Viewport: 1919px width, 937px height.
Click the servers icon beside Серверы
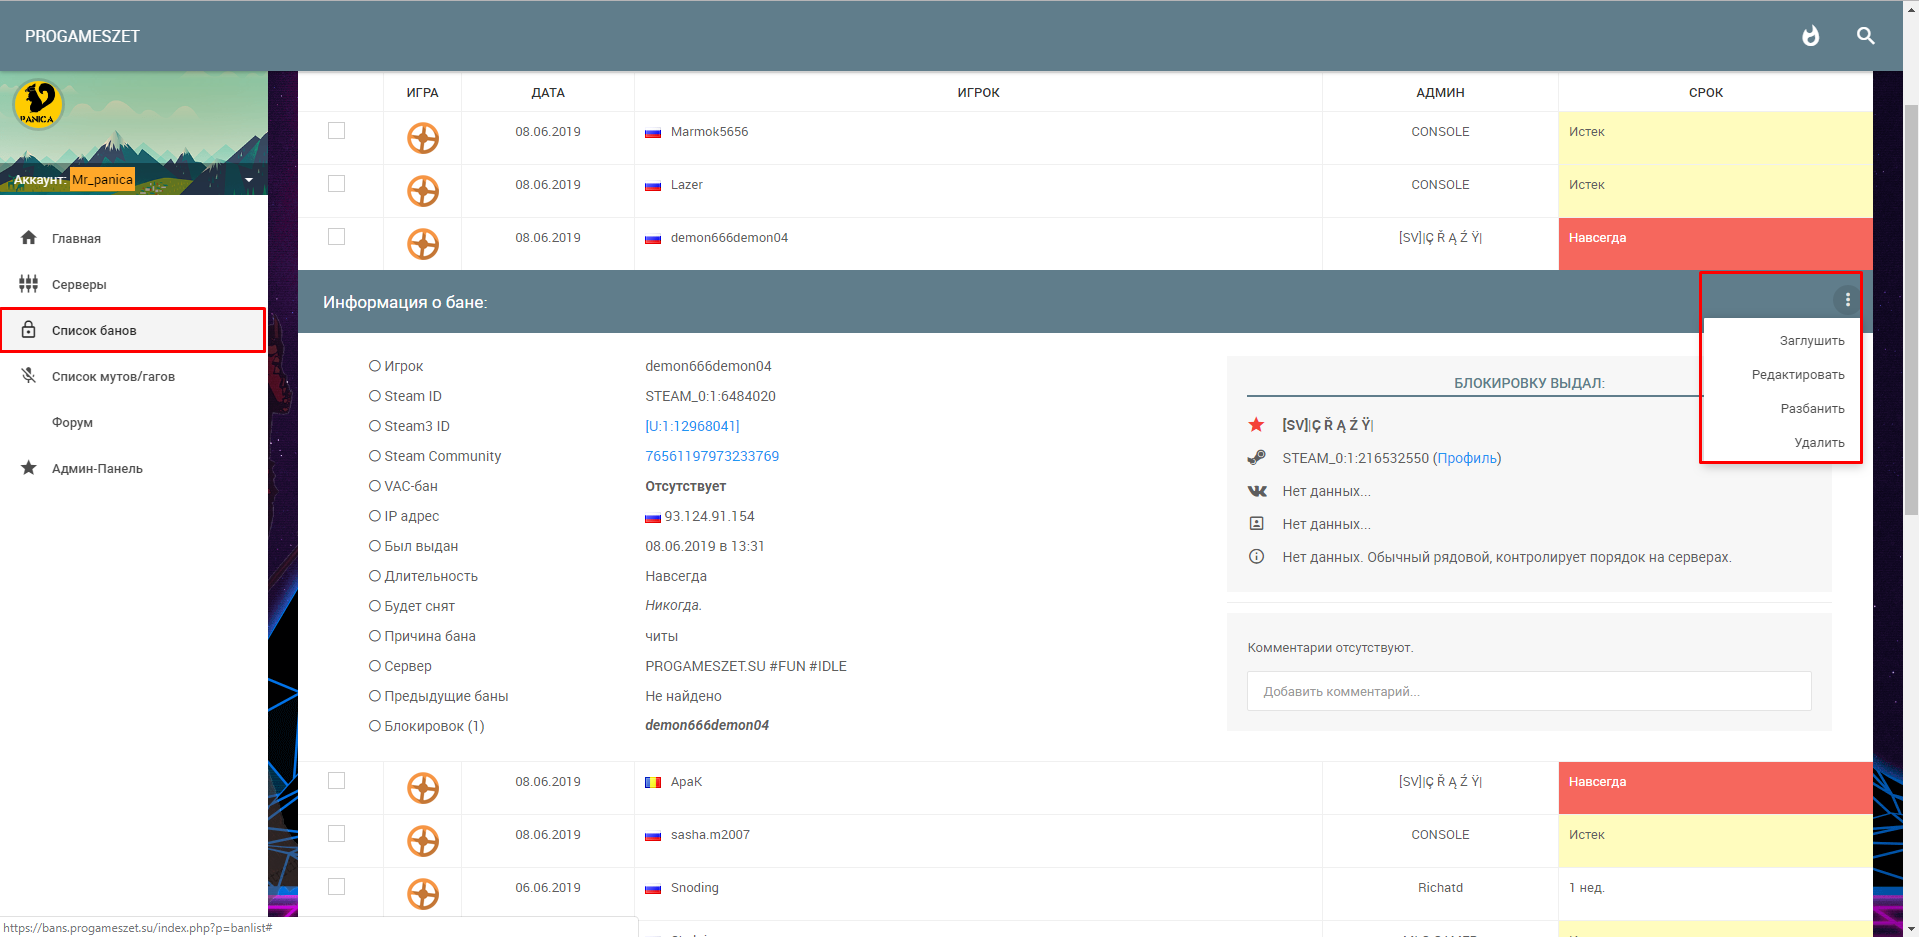[29, 284]
